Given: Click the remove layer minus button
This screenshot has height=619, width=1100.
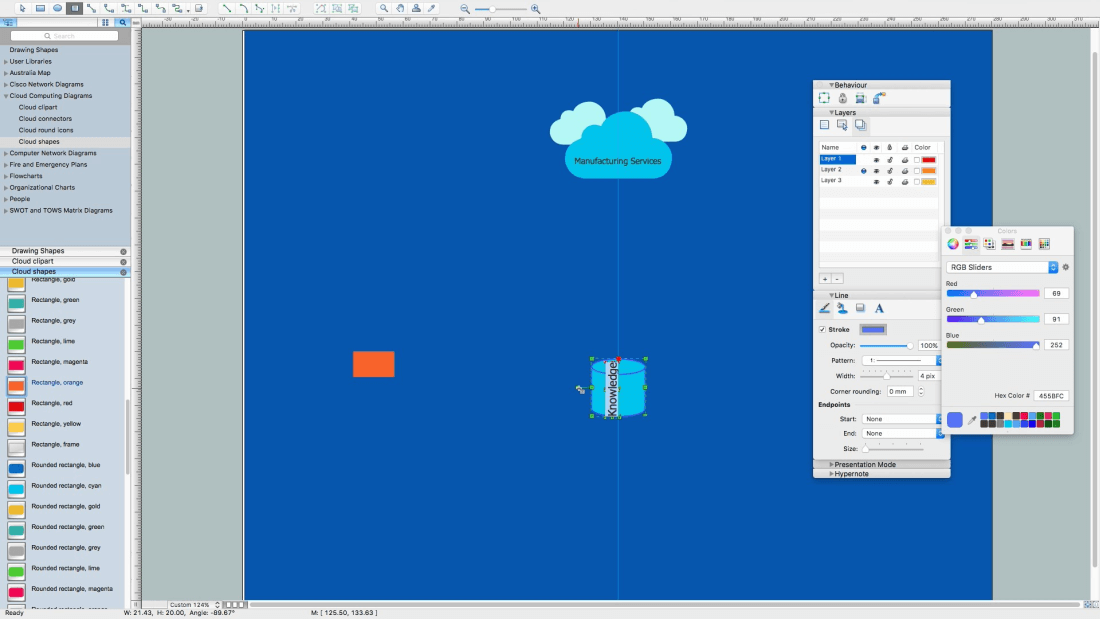Looking at the screenshot, I should (x=837, y=279).
